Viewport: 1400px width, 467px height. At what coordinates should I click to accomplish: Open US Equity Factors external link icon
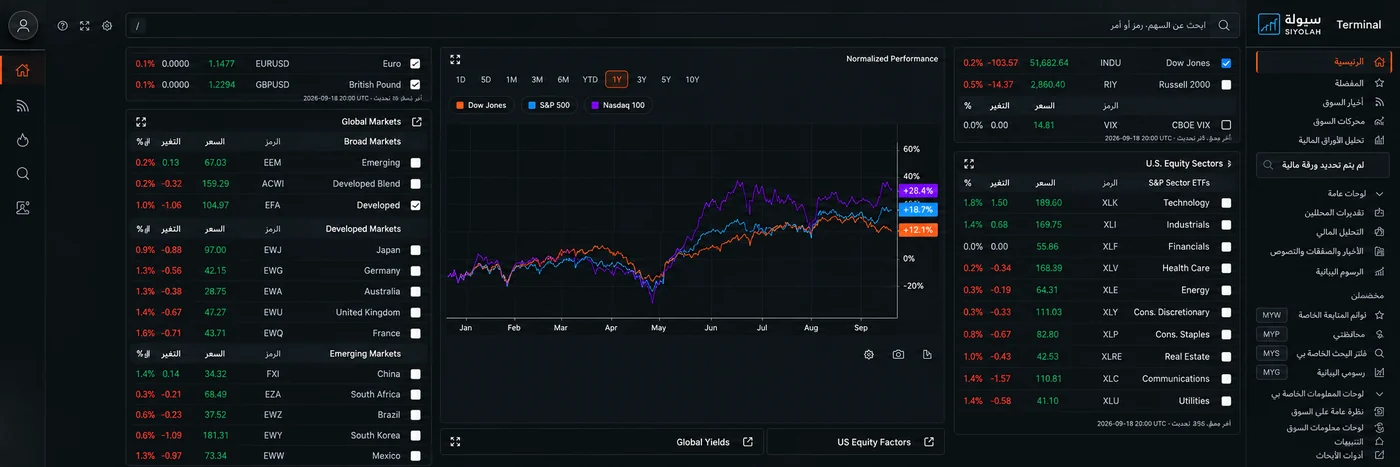929,442
